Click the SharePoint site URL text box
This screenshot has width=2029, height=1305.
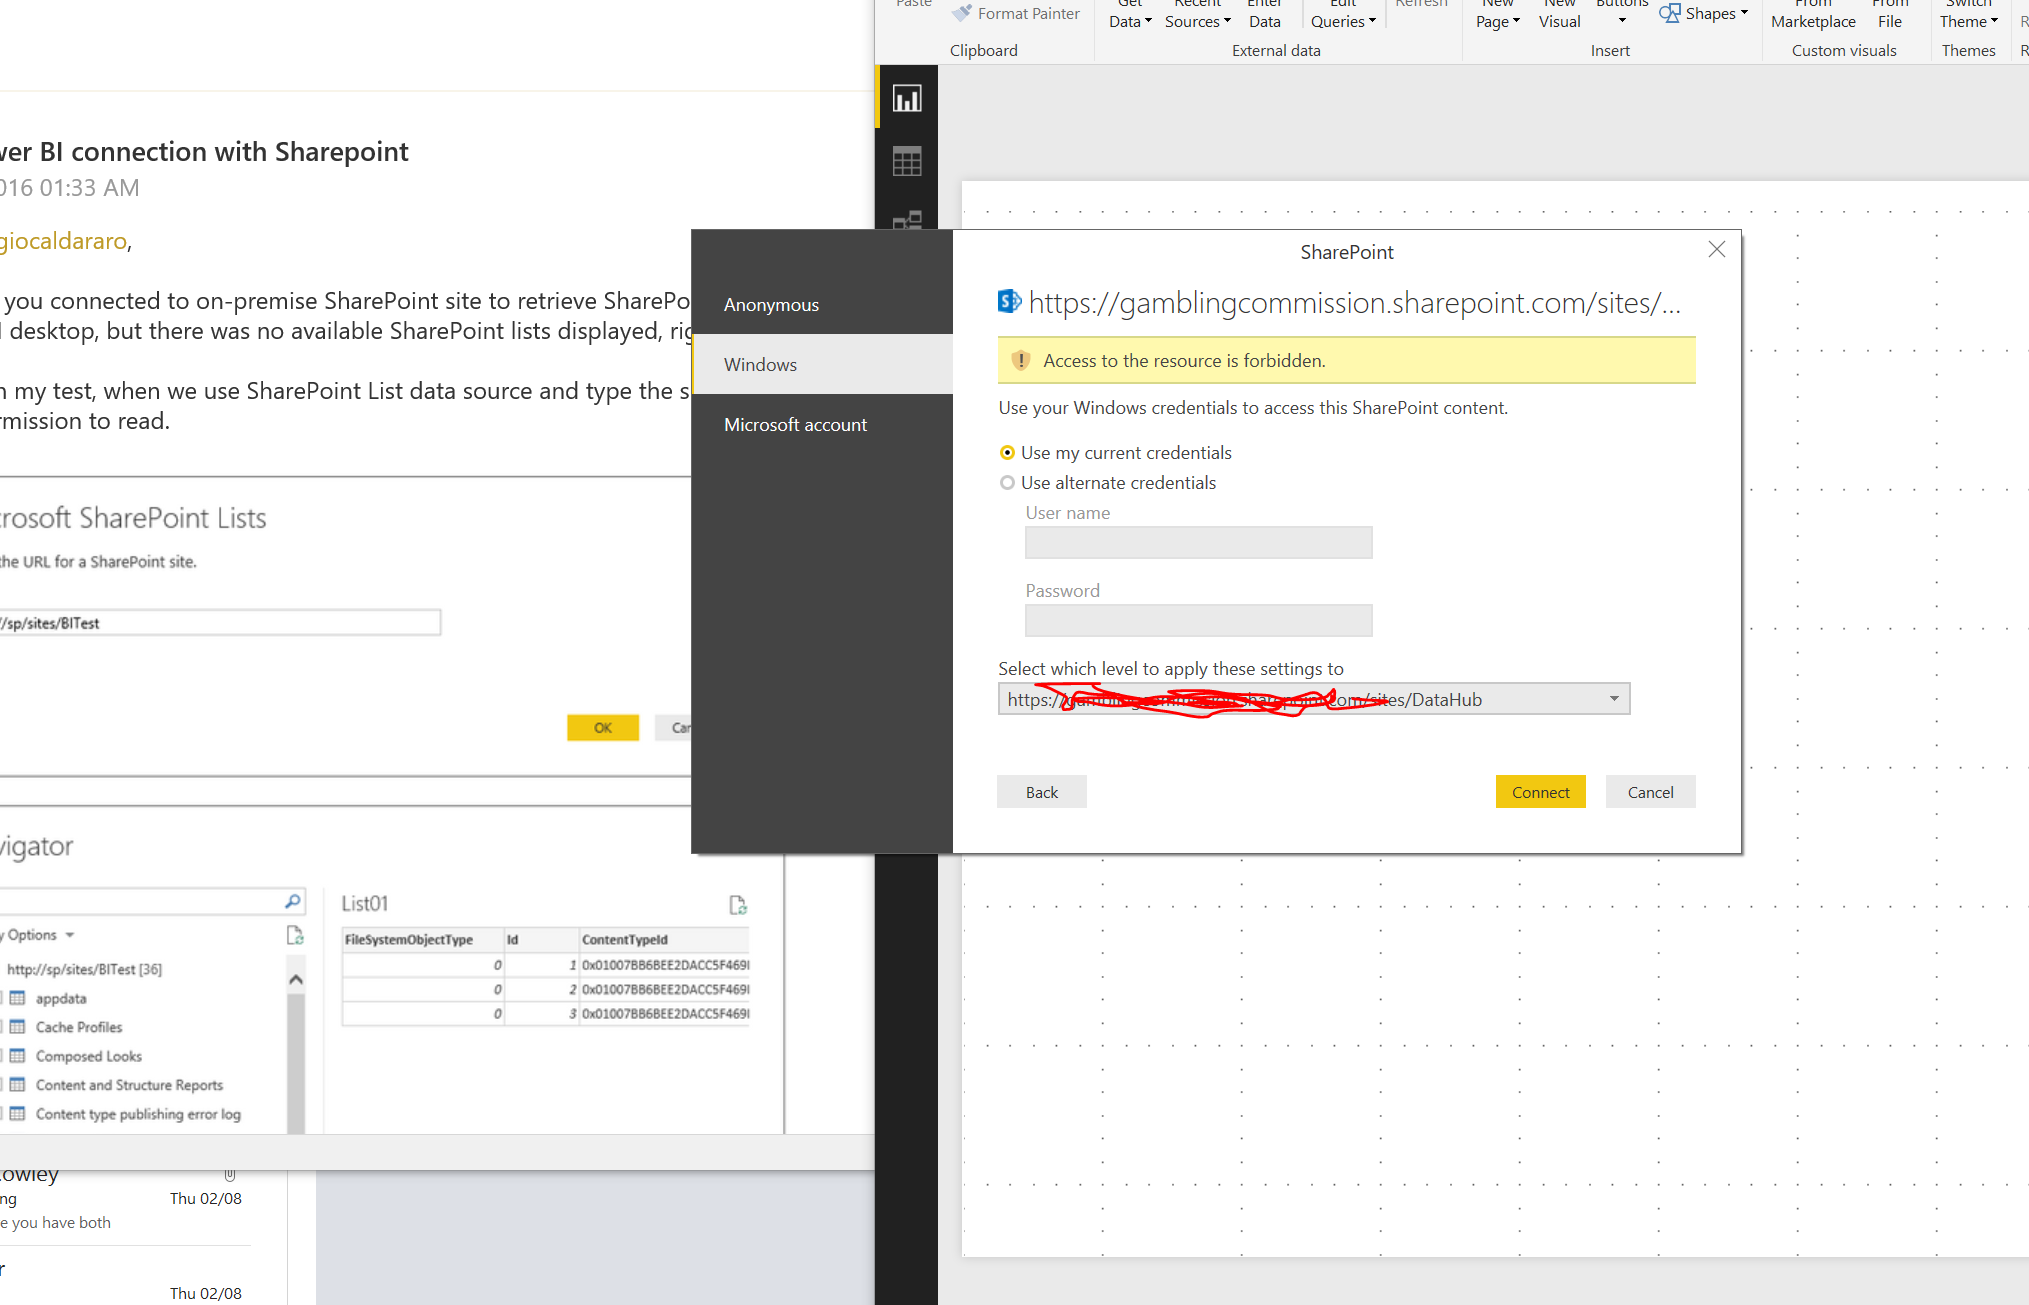pos(219,623)
